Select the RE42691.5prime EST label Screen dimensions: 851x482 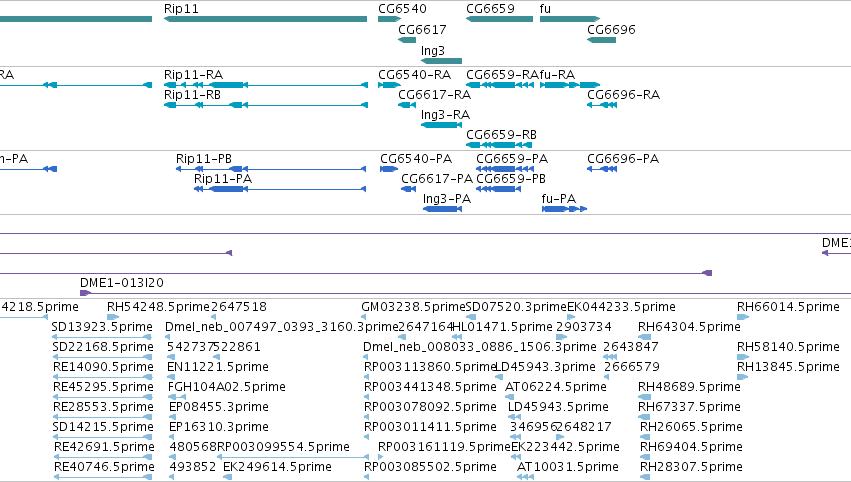[x=104, y=448]
